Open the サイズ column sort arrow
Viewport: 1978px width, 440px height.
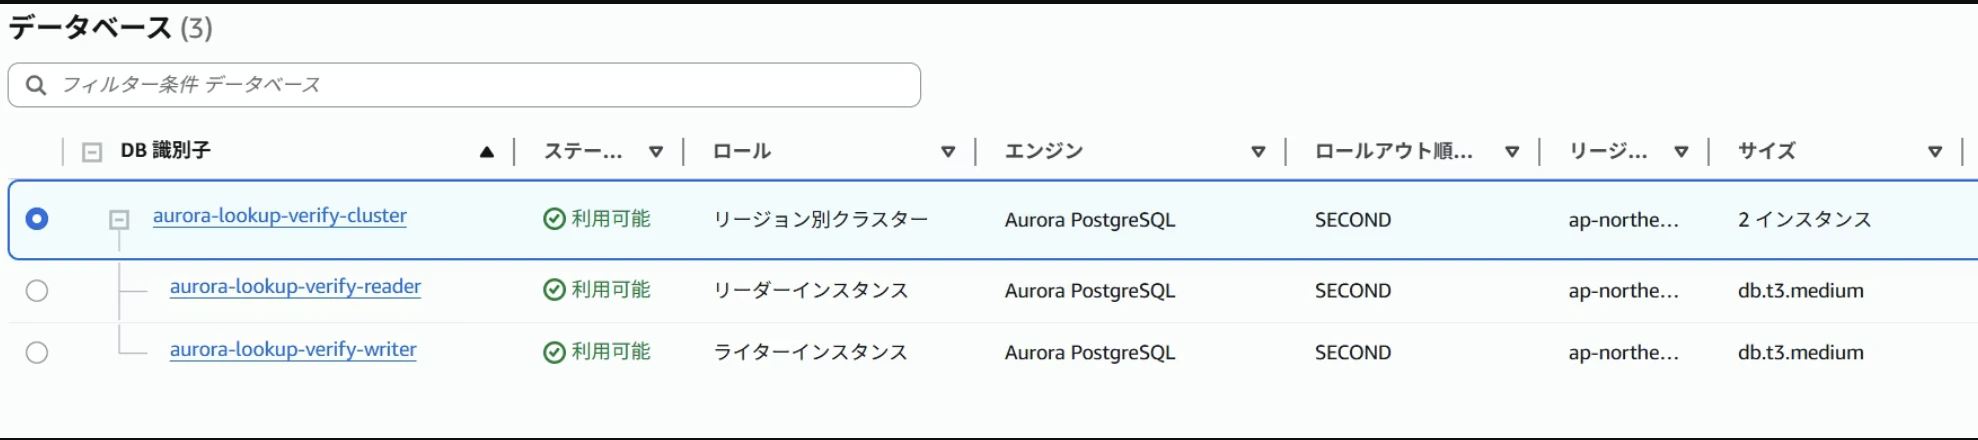(x=1935, y=152)
